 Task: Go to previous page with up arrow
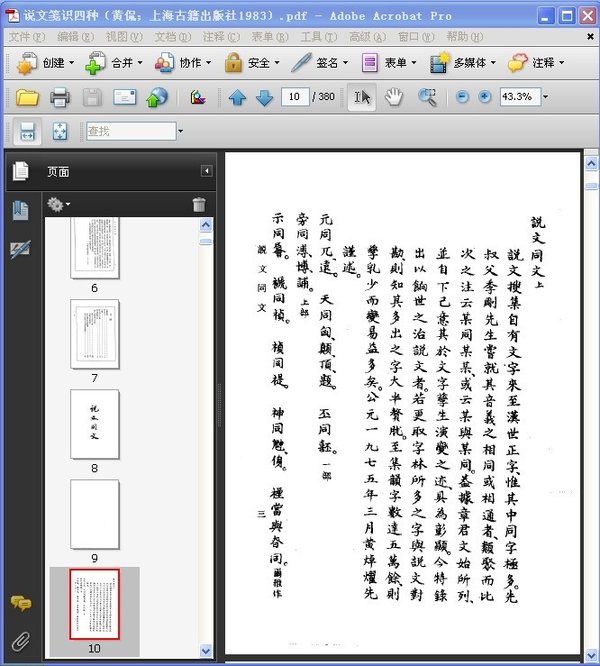[x=237, y=98]
